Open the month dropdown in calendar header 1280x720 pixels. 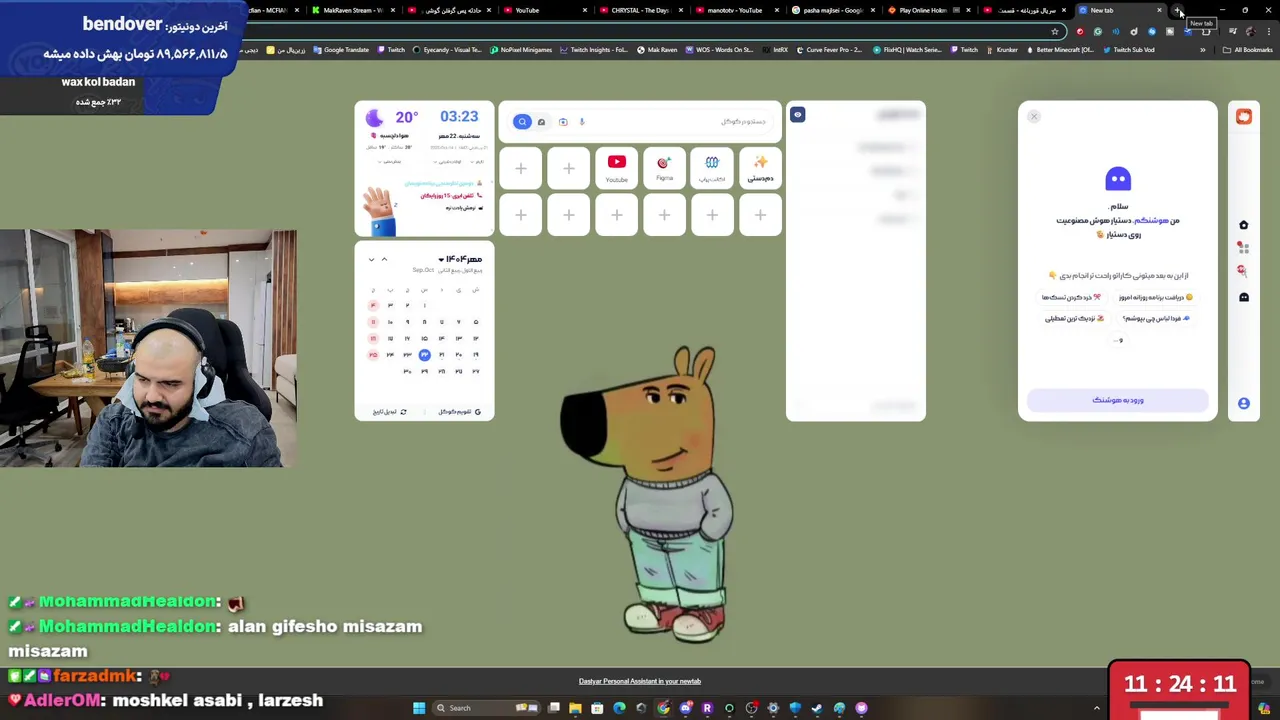tap(460, 259)
